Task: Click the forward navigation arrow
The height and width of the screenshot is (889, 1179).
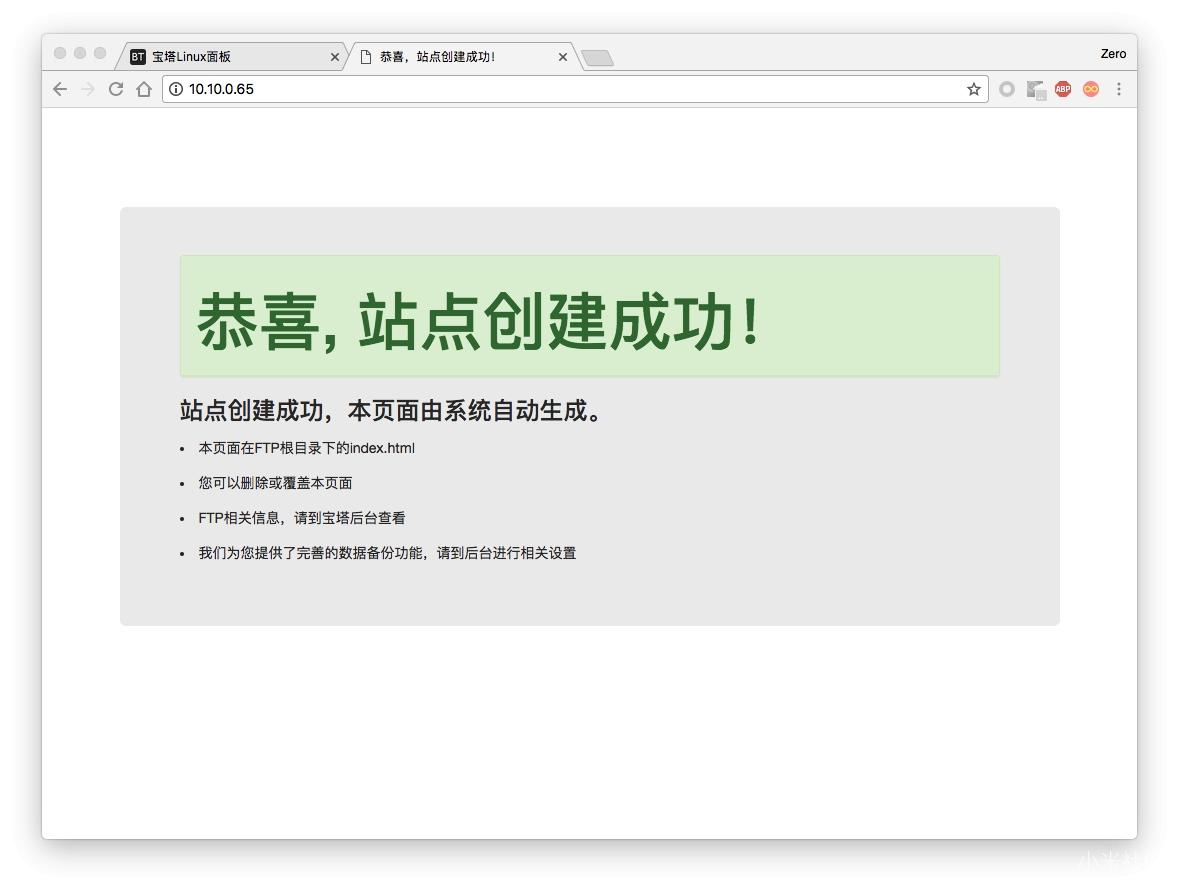Action: click(x=88, y=89)
